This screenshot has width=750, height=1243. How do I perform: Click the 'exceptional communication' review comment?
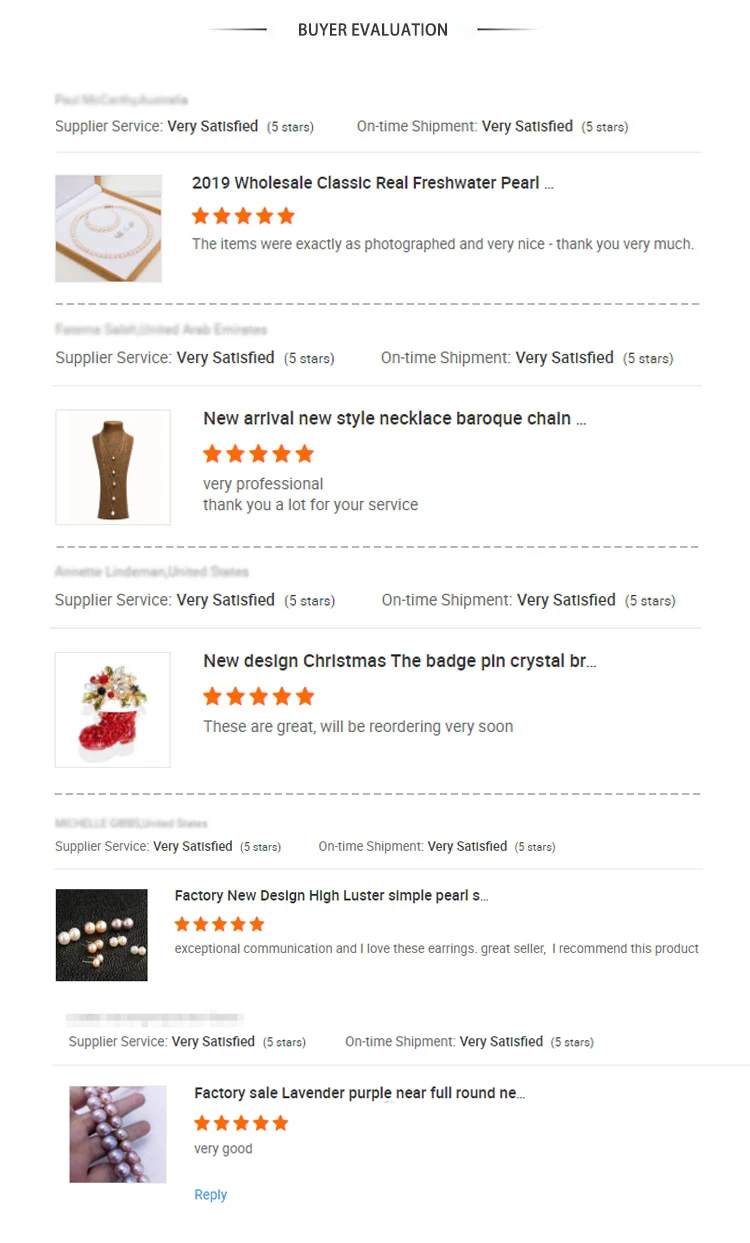point(436,948)
